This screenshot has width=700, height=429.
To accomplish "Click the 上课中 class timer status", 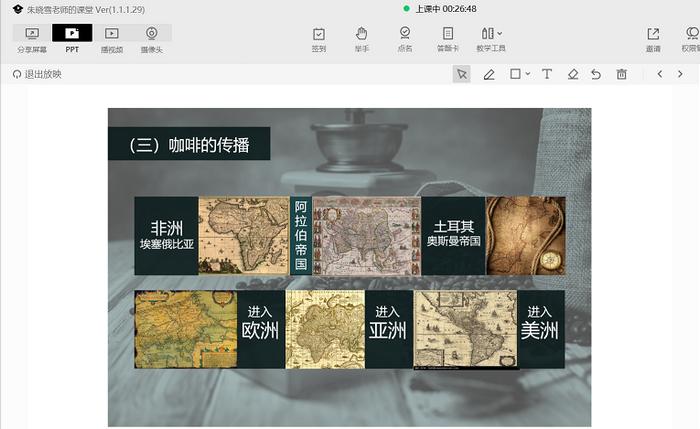I will click(446, 9).
